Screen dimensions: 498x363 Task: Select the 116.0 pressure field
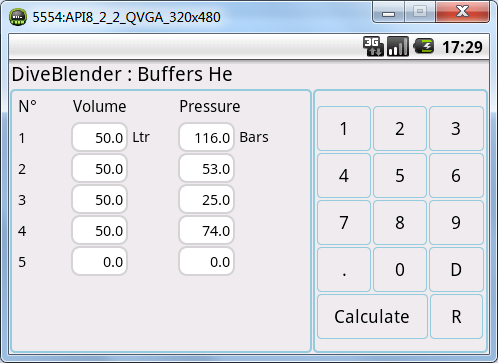pos(206,137)
